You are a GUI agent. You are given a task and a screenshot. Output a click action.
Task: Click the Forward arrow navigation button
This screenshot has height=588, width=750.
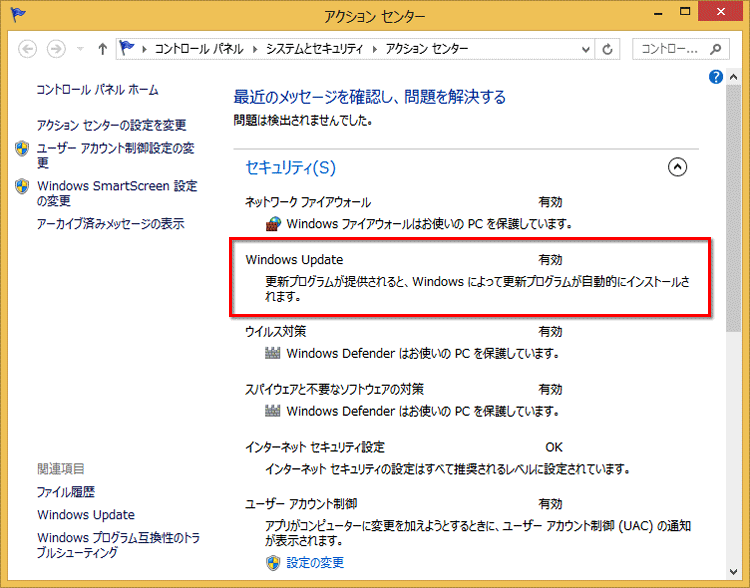tap(57, 49)
